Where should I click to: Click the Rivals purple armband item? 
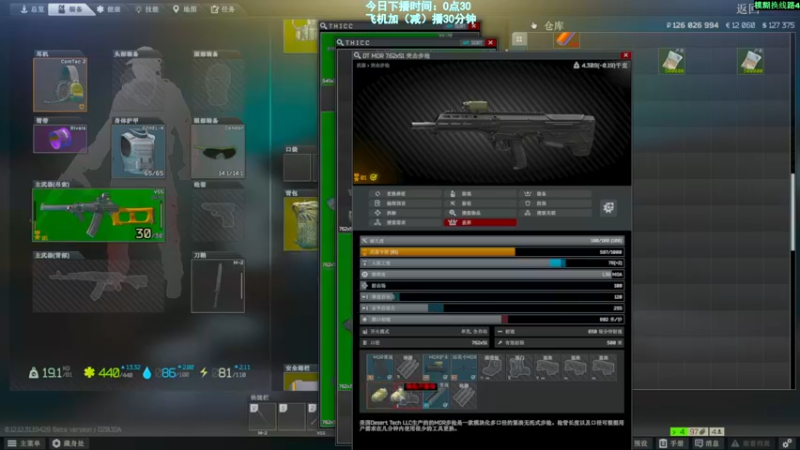point(60,138)
